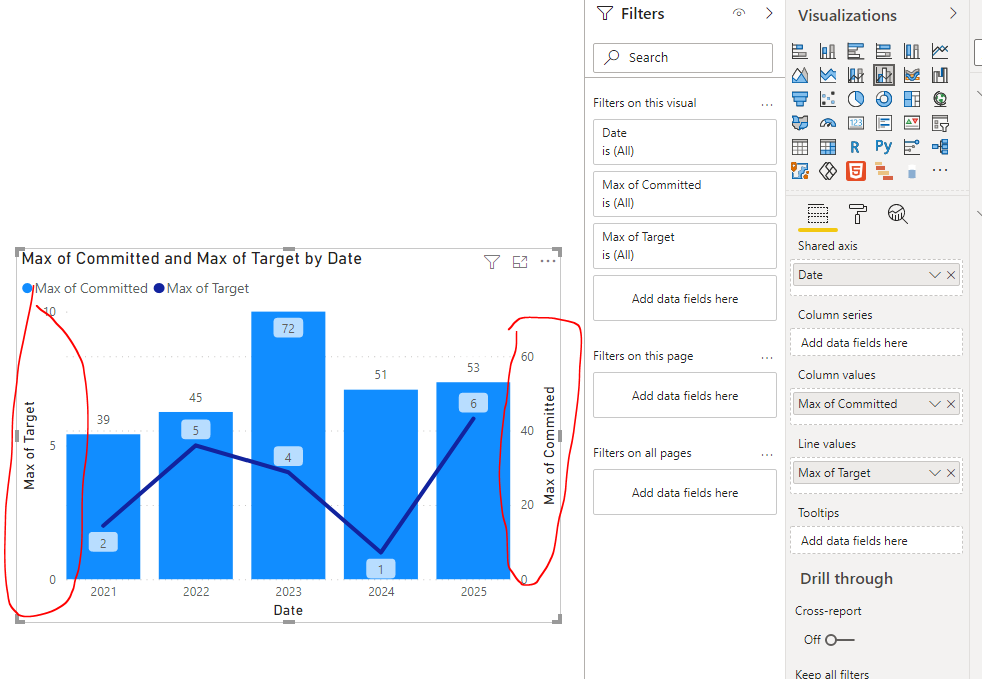Select the Stacked area chart visual
Screen dimensions: 982x679
click(828, 75)
